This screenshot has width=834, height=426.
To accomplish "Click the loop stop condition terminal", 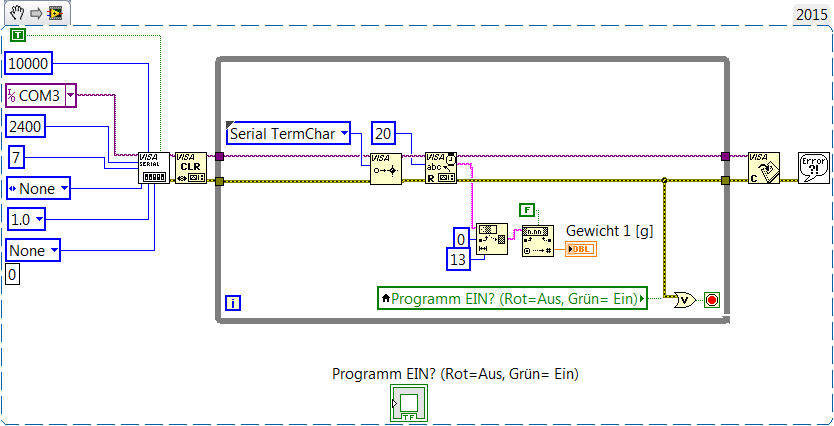I will pyautogui.click(x=712, y=300).
